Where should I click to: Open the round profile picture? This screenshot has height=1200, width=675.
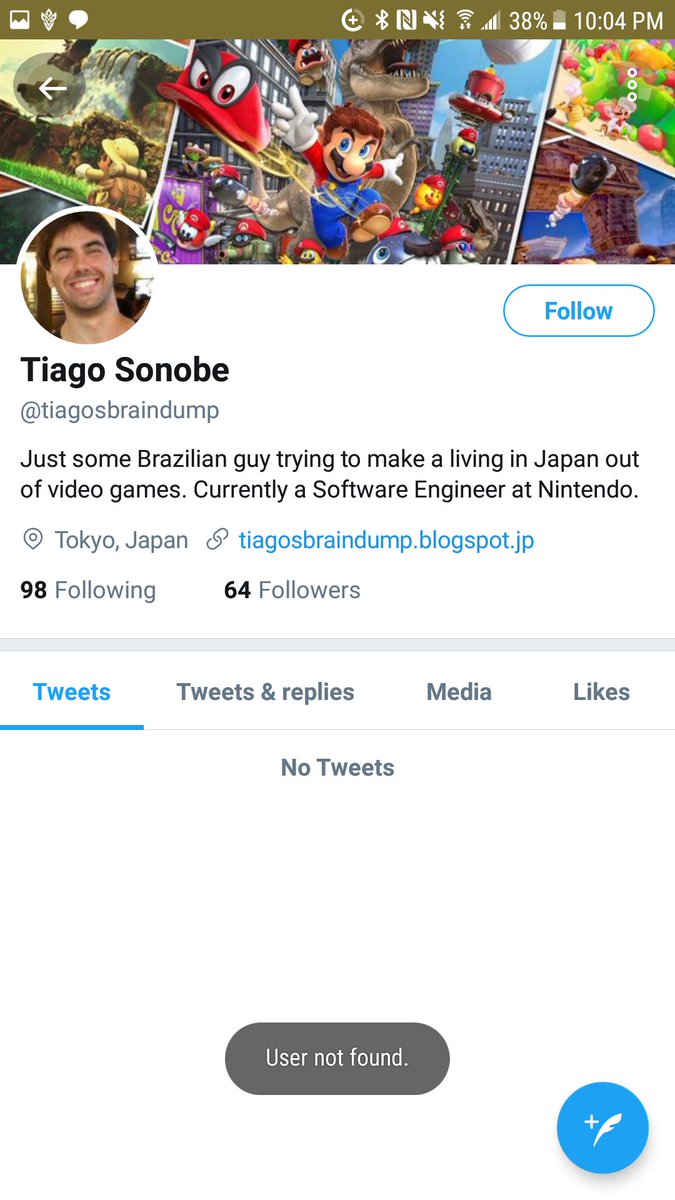pos(87,278)
